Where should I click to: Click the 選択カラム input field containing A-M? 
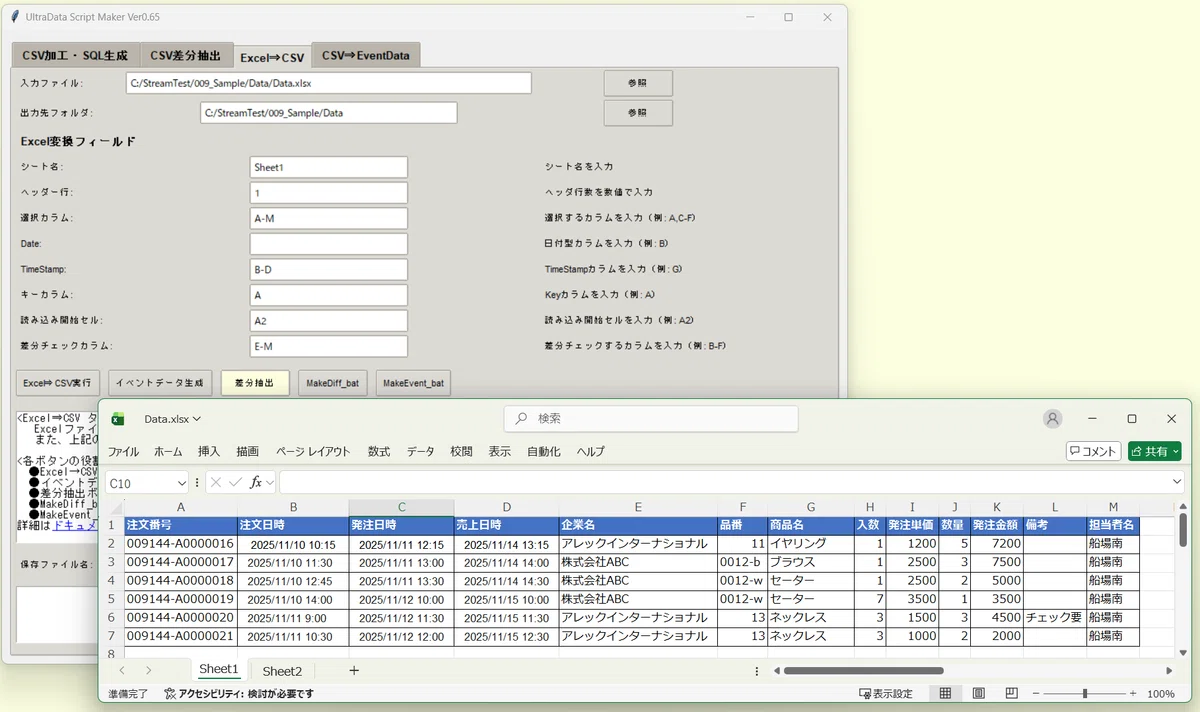click(329, 218)
